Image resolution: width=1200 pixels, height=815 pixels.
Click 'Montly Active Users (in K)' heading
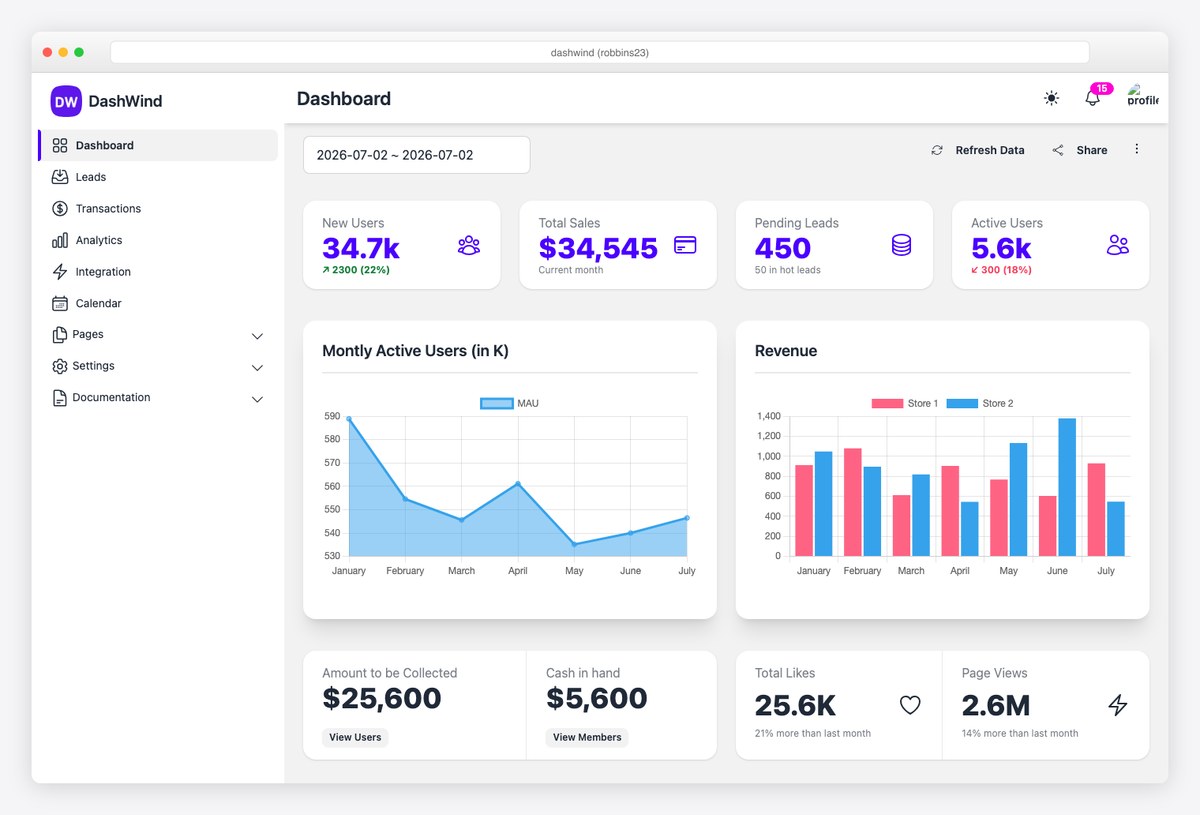coord(415,351)
